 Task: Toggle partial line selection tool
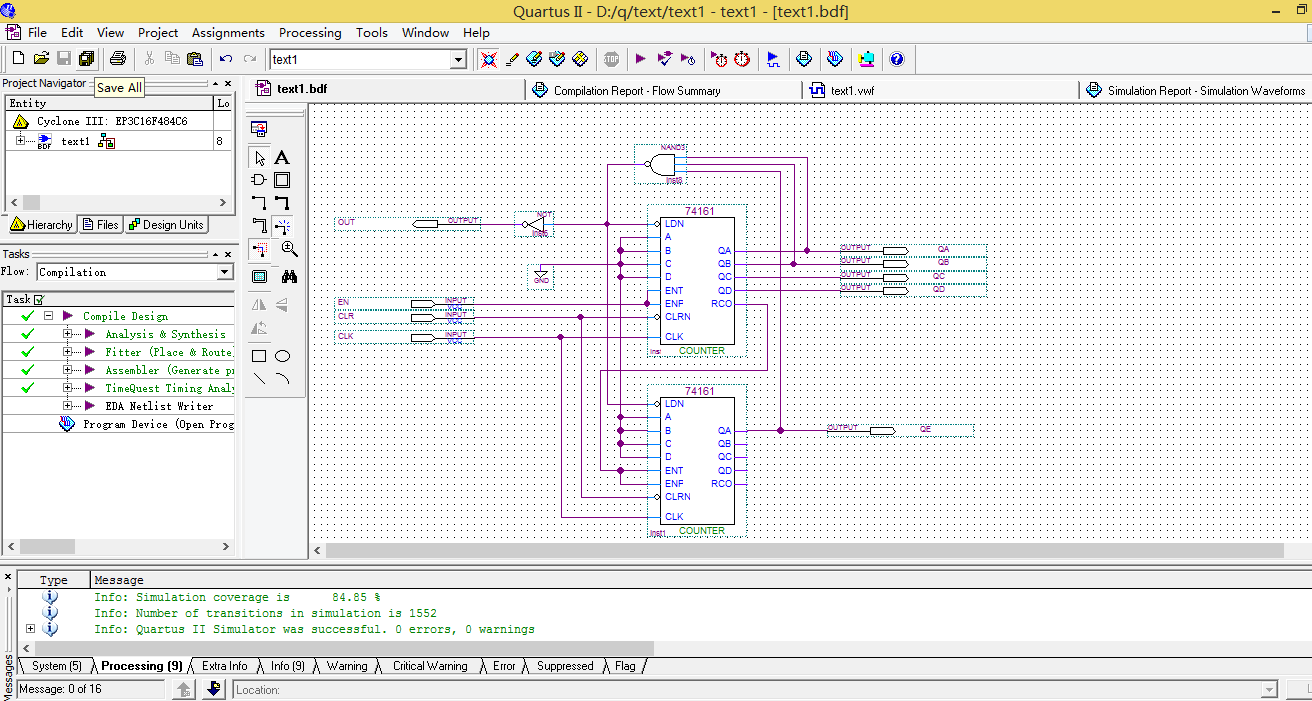point(259,249)
